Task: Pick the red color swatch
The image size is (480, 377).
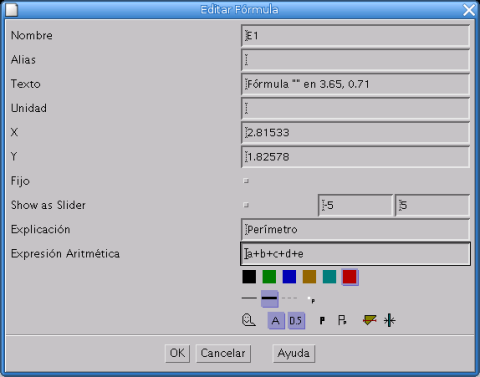Action: pyautogui.click(x=350, y=277)
